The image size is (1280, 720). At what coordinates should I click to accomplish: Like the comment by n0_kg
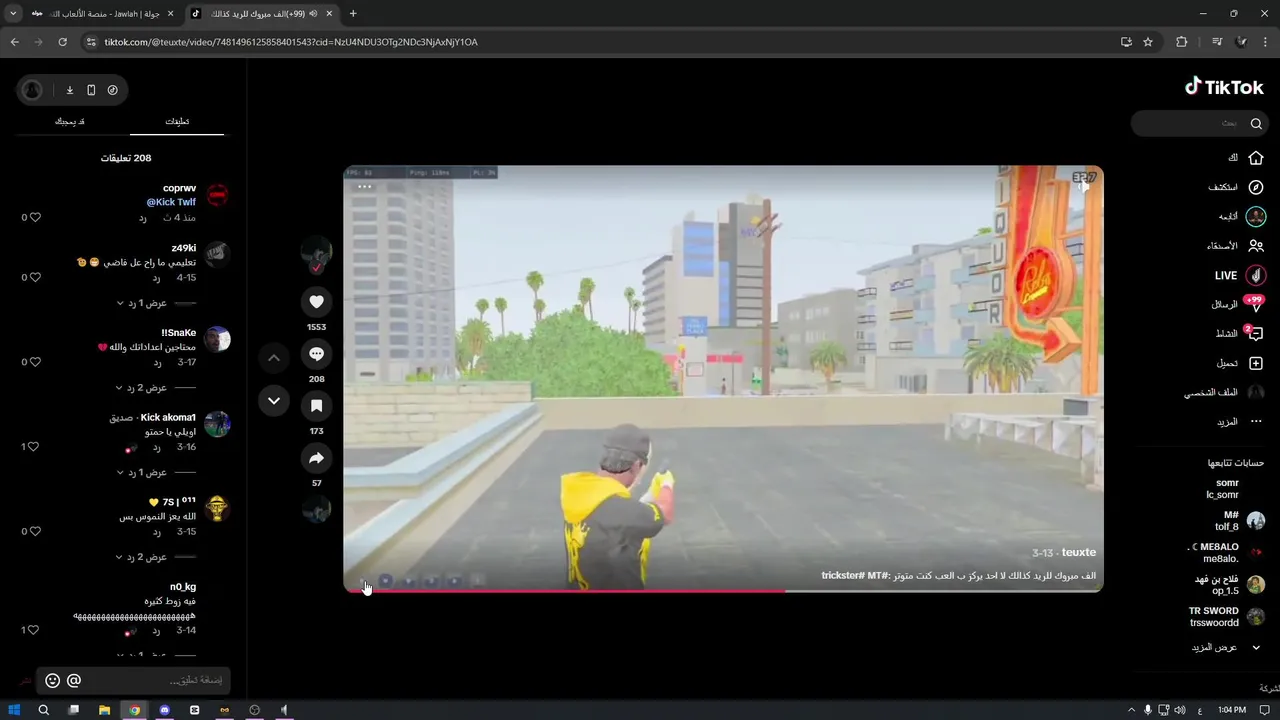(x=31, y=630)
